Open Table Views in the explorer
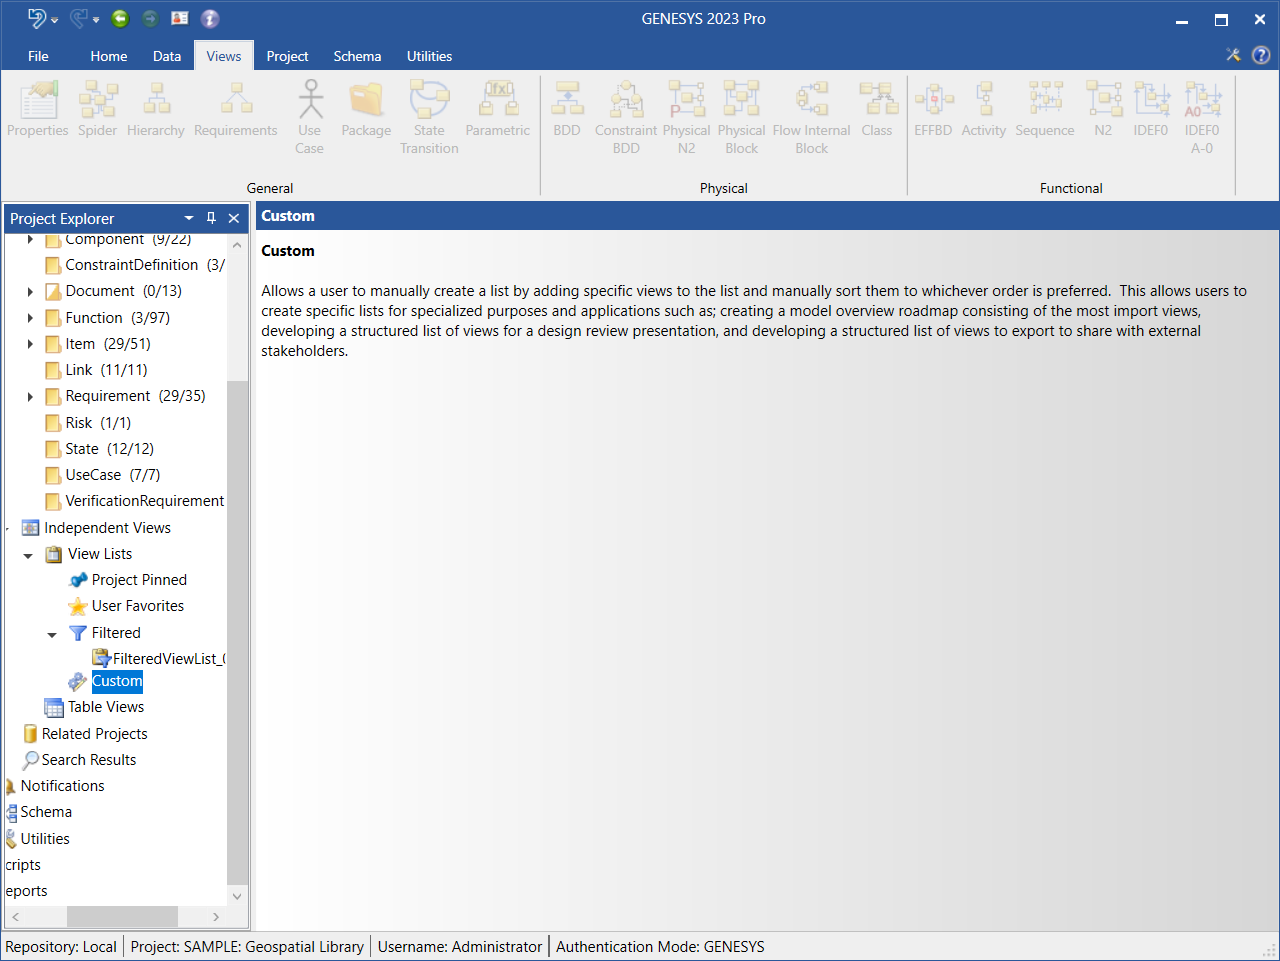The width and height of the screenshot is (1280, 961). tap(105, 707)
